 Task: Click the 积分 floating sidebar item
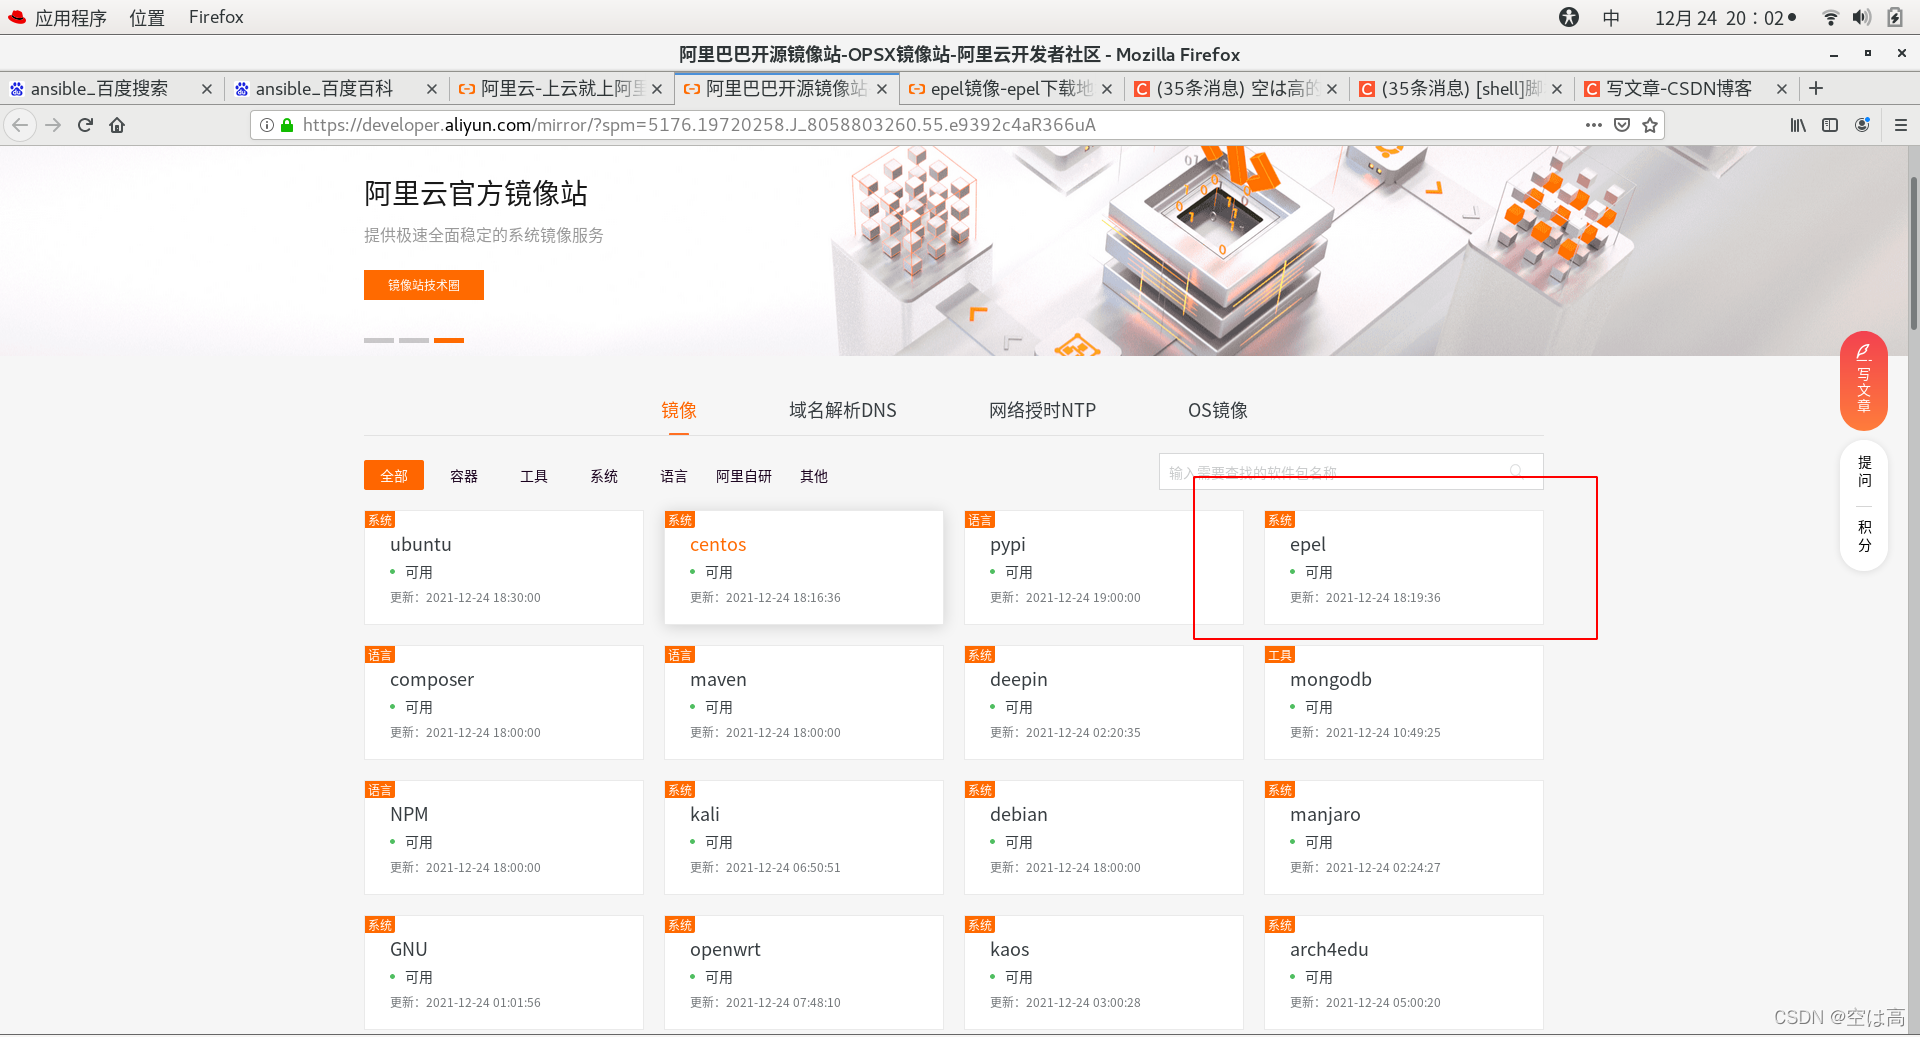point(1864,536)
